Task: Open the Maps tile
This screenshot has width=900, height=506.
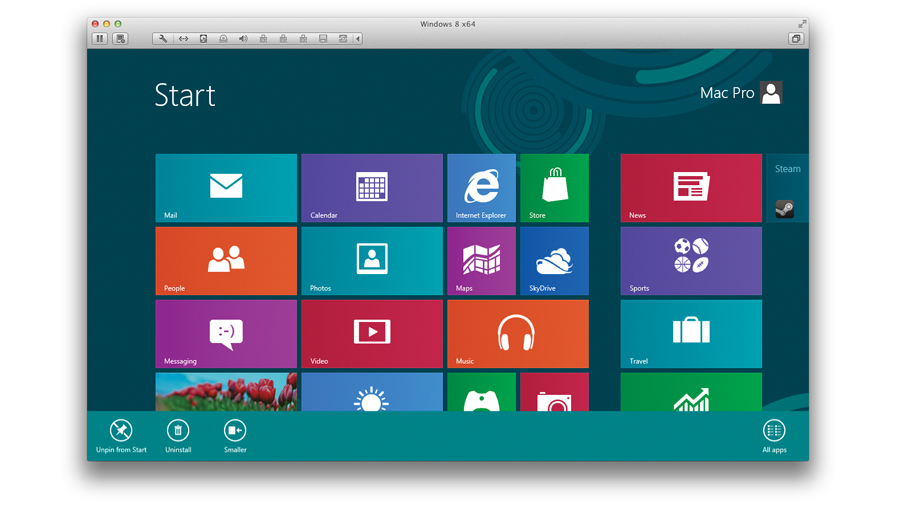Action: click(x=482, y=260)
